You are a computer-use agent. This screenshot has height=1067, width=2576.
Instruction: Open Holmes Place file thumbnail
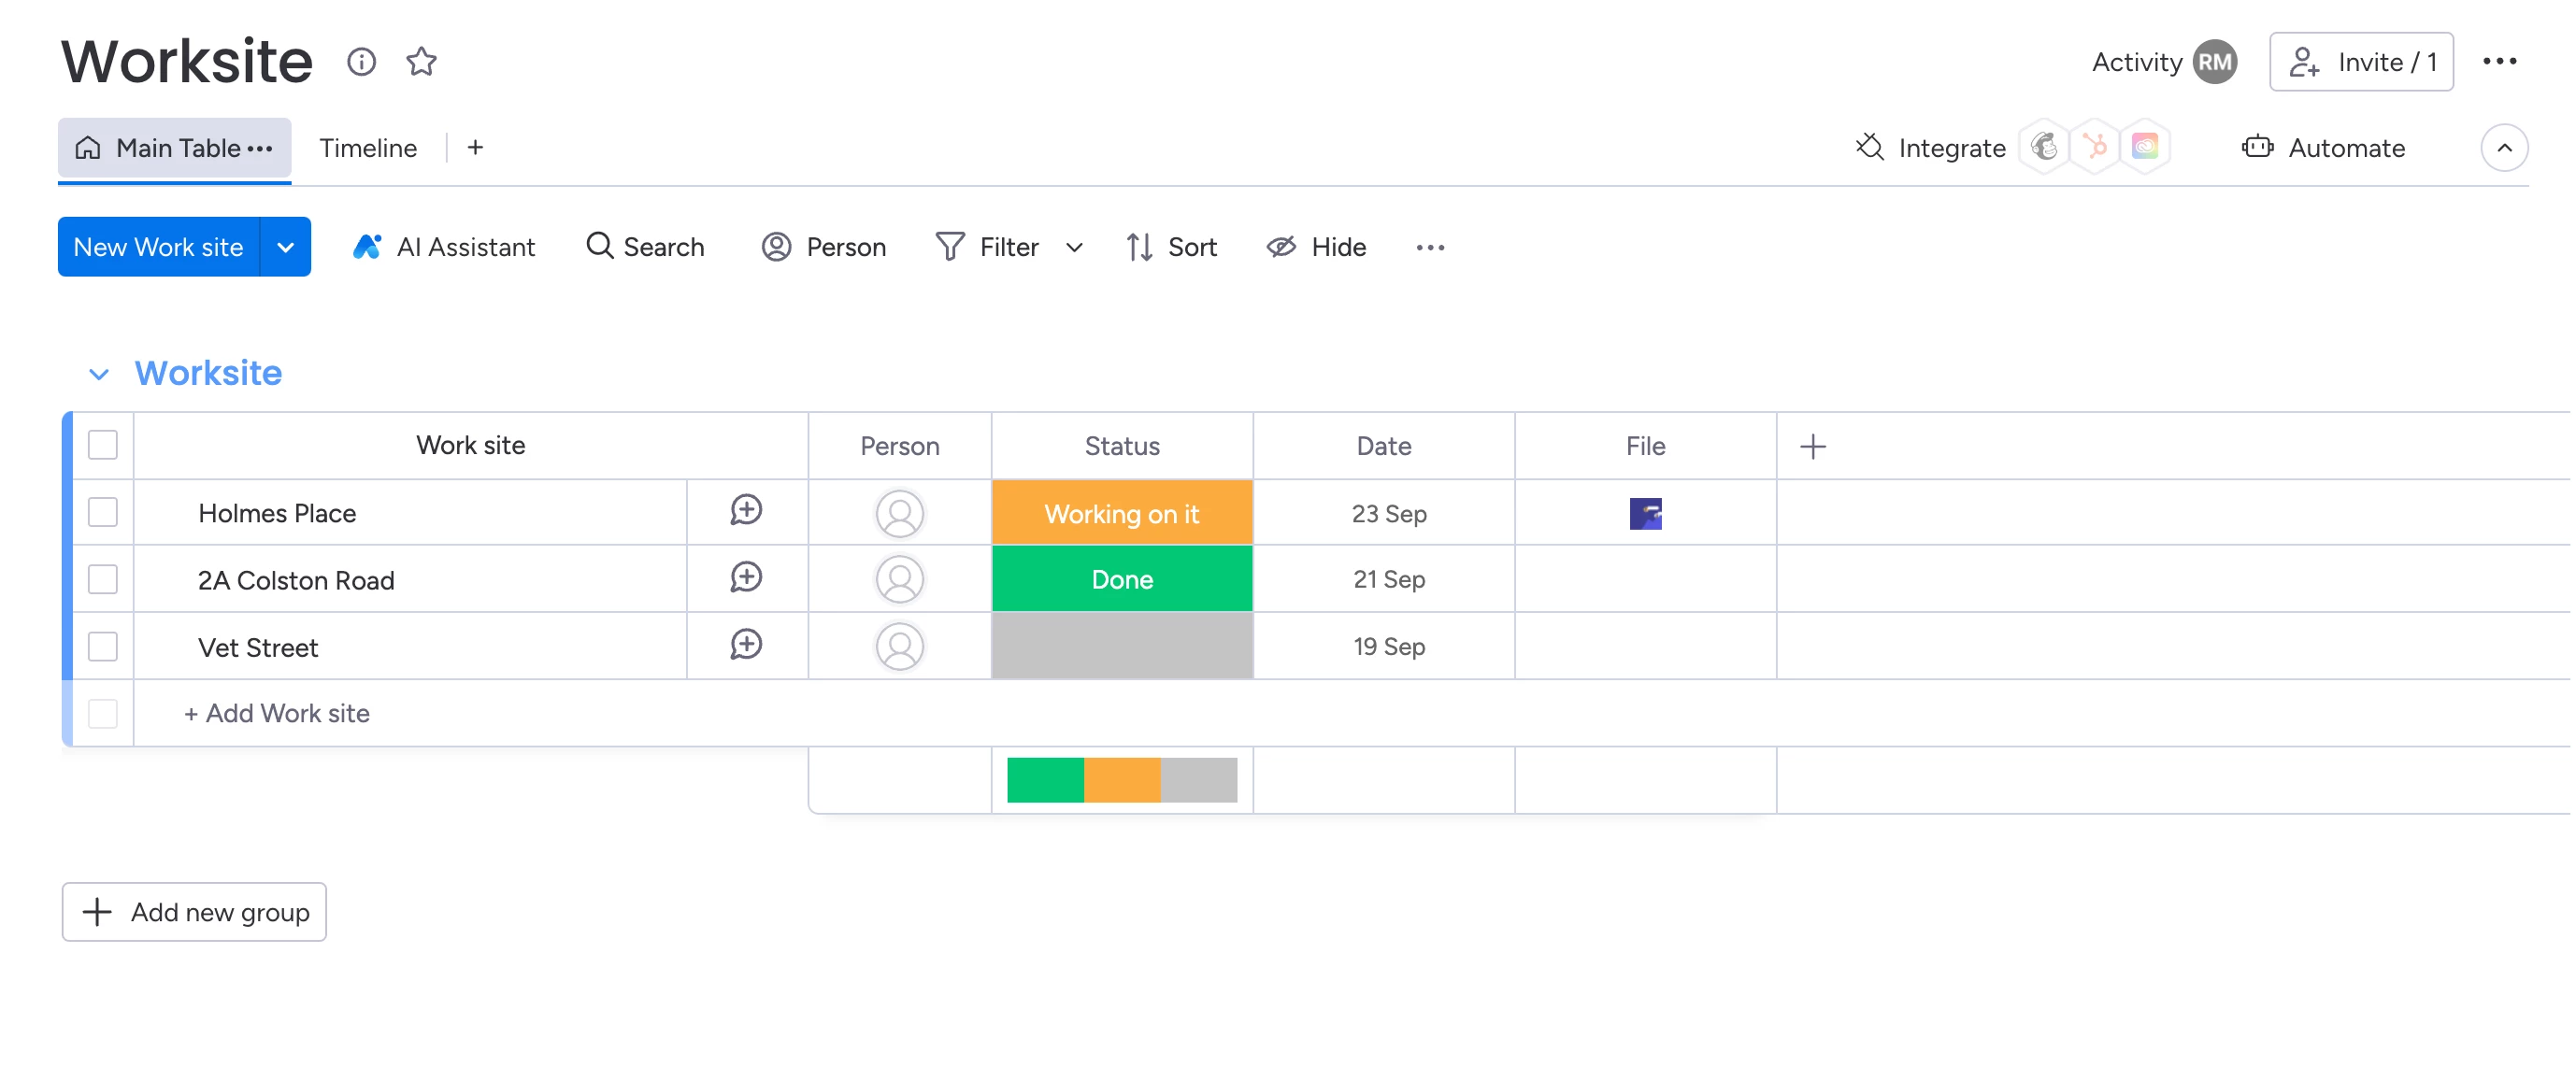[1645, 513]
